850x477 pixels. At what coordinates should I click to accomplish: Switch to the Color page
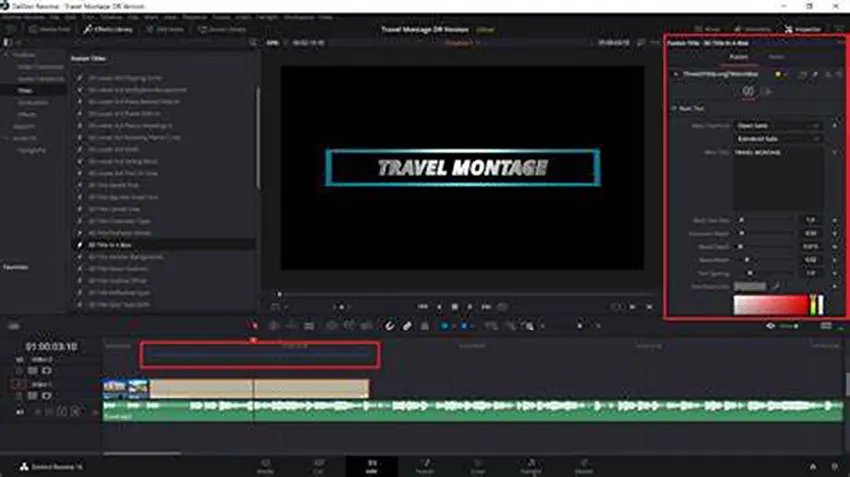[x=478, y=466]
